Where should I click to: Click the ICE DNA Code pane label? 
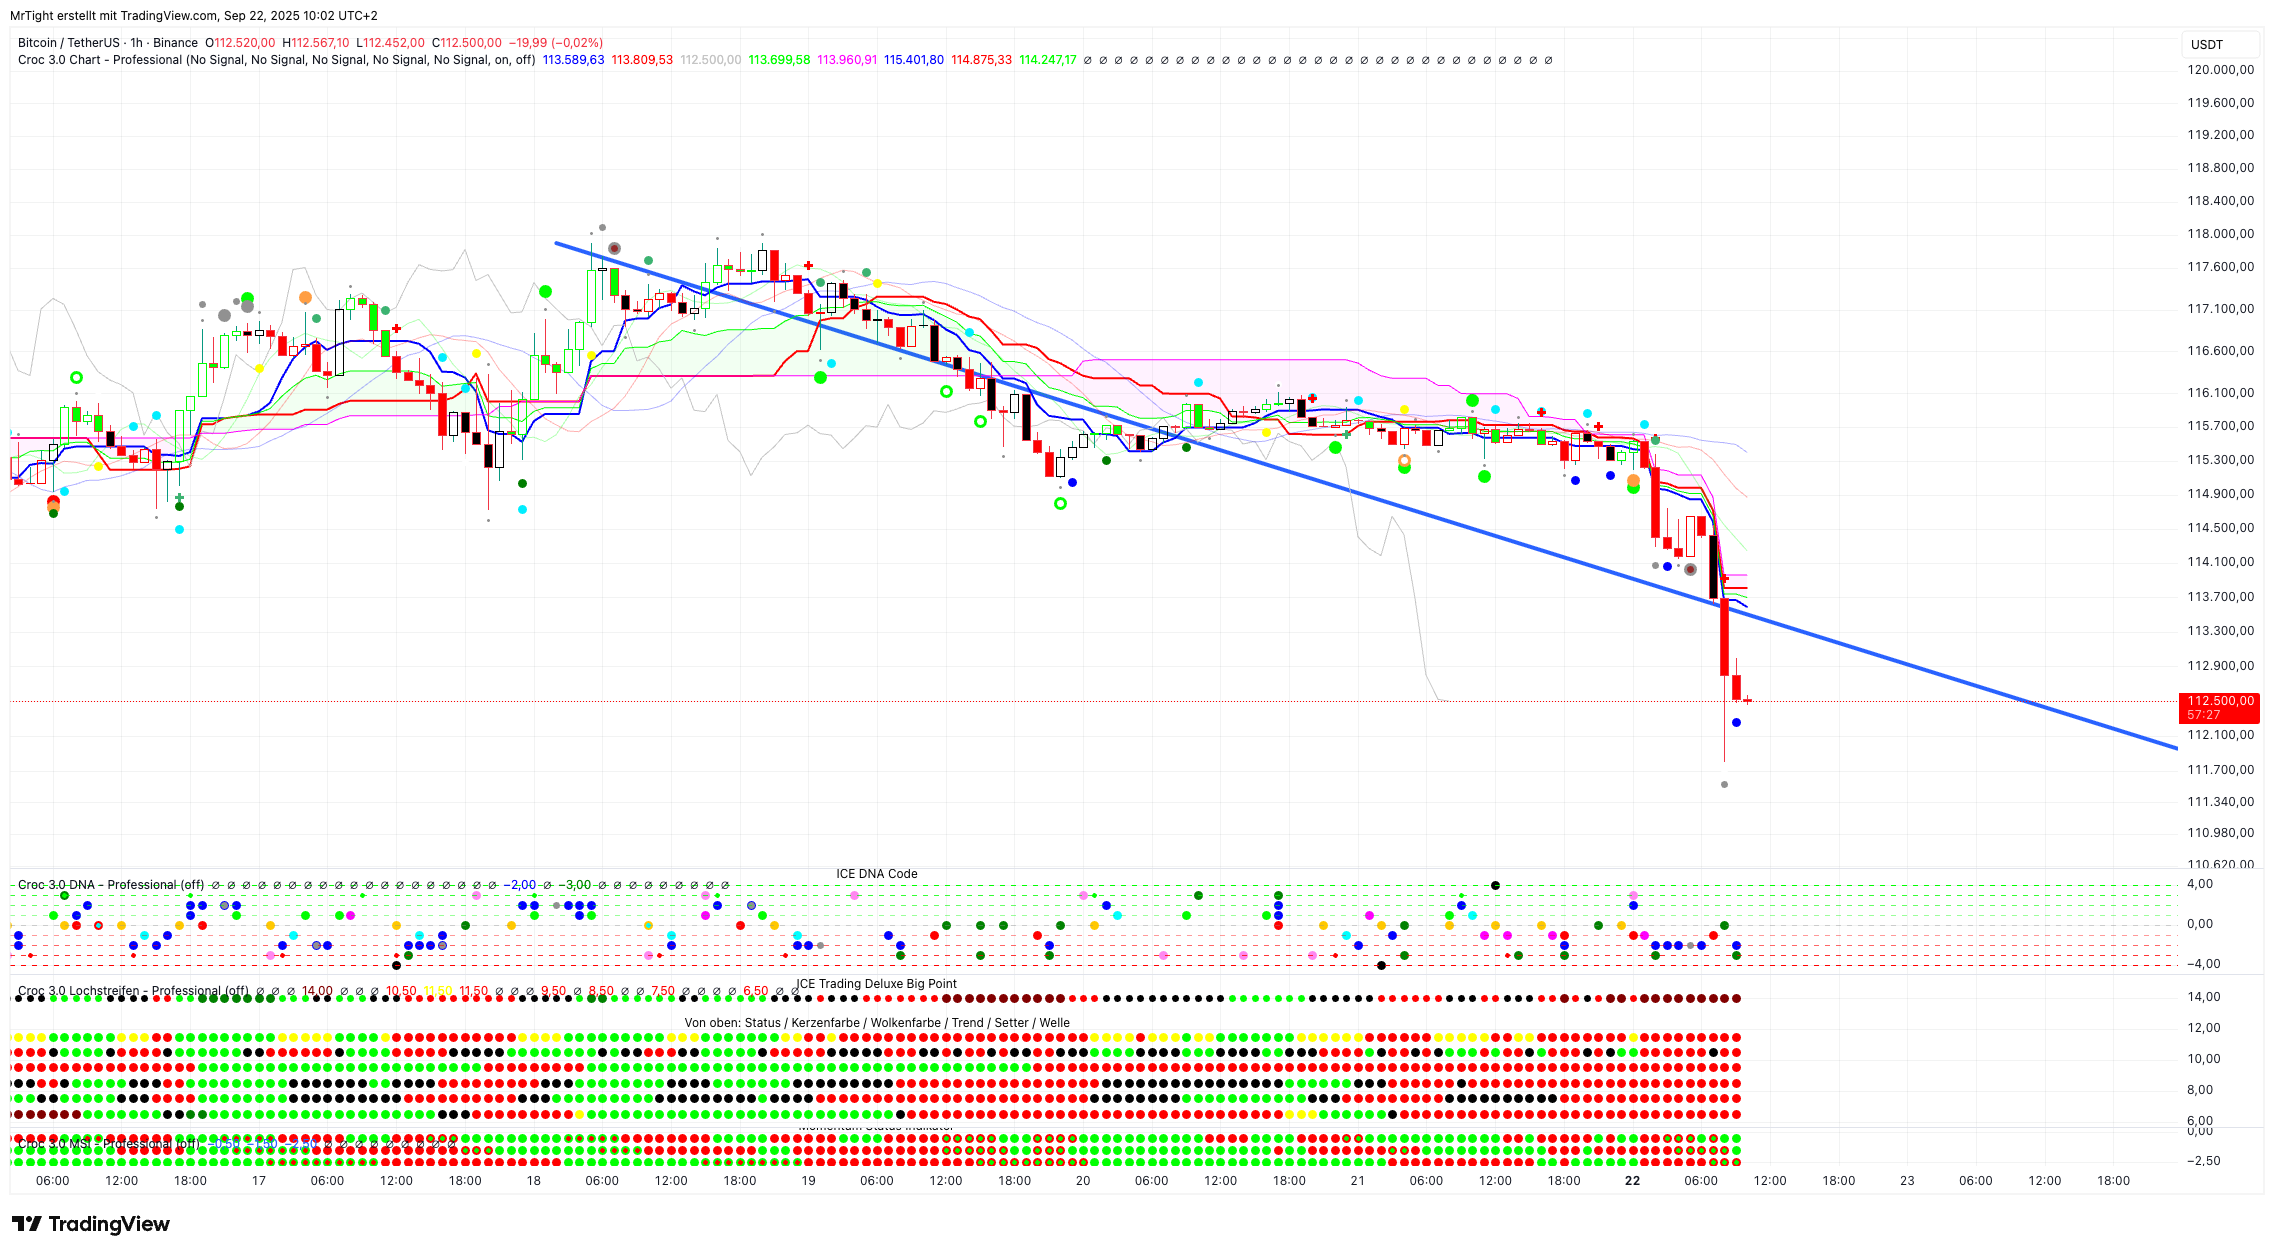(x=876, y=874)
